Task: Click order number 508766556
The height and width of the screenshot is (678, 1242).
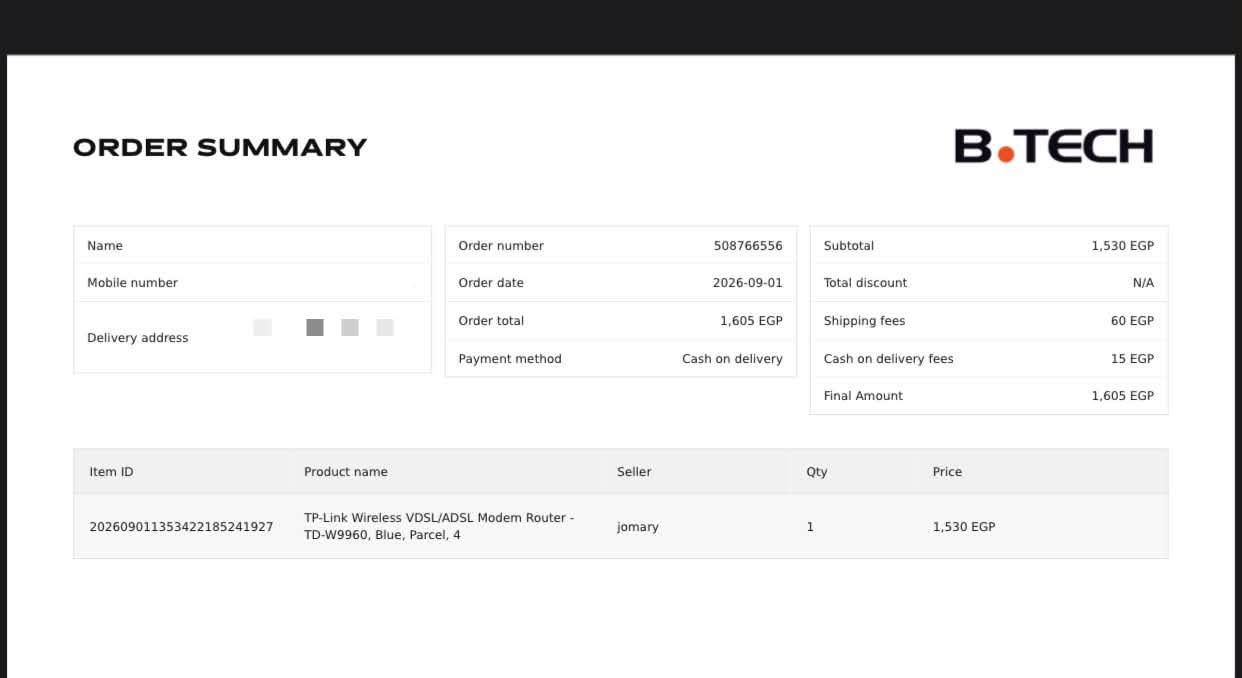Action: click(x=748, y=246)
